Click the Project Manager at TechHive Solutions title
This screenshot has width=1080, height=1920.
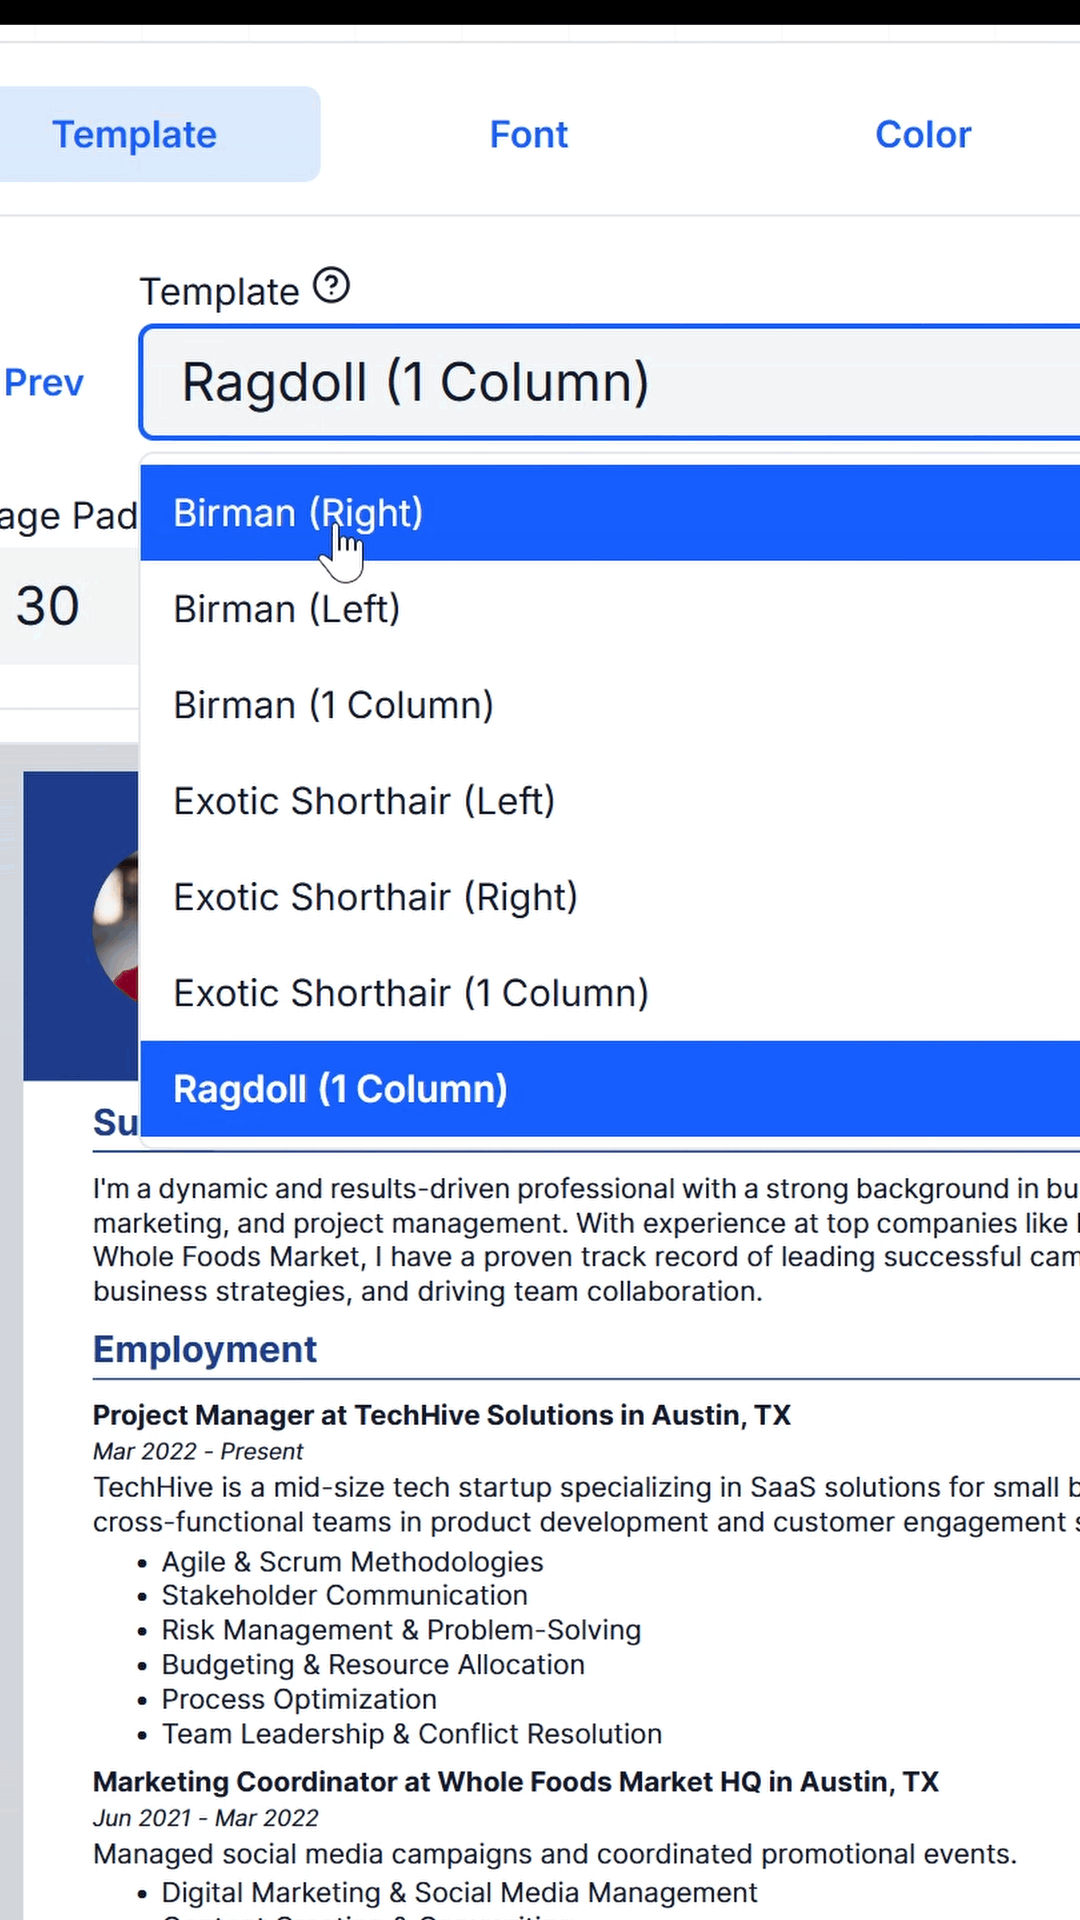click(441, 1415)
